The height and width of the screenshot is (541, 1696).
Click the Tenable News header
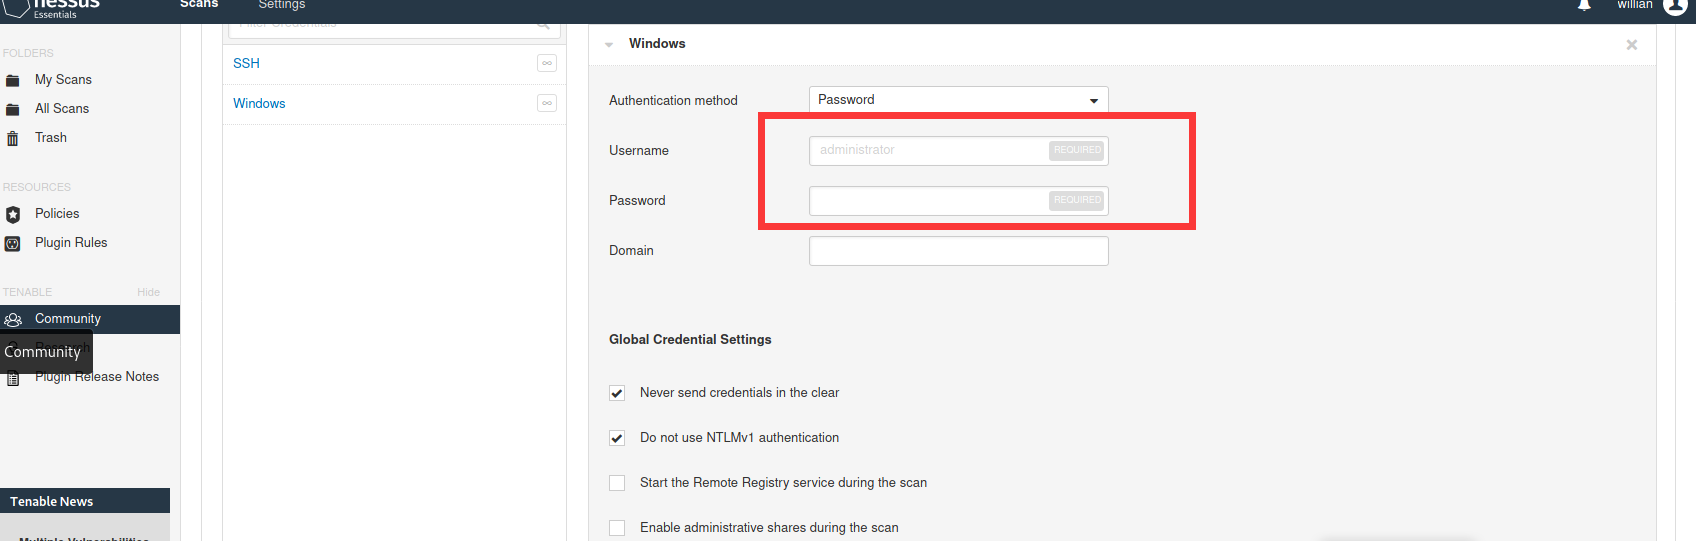[x=85, y=501]
